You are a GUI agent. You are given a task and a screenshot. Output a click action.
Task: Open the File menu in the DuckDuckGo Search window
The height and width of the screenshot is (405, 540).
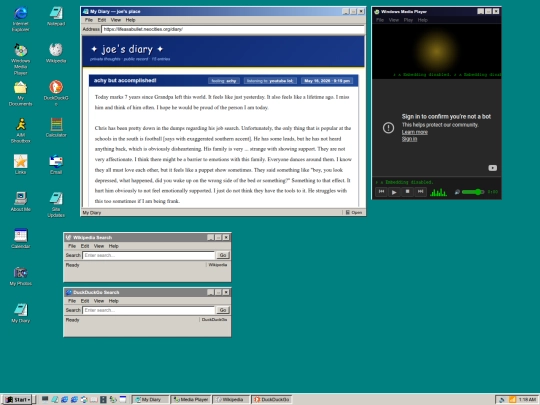pos(72,301)
